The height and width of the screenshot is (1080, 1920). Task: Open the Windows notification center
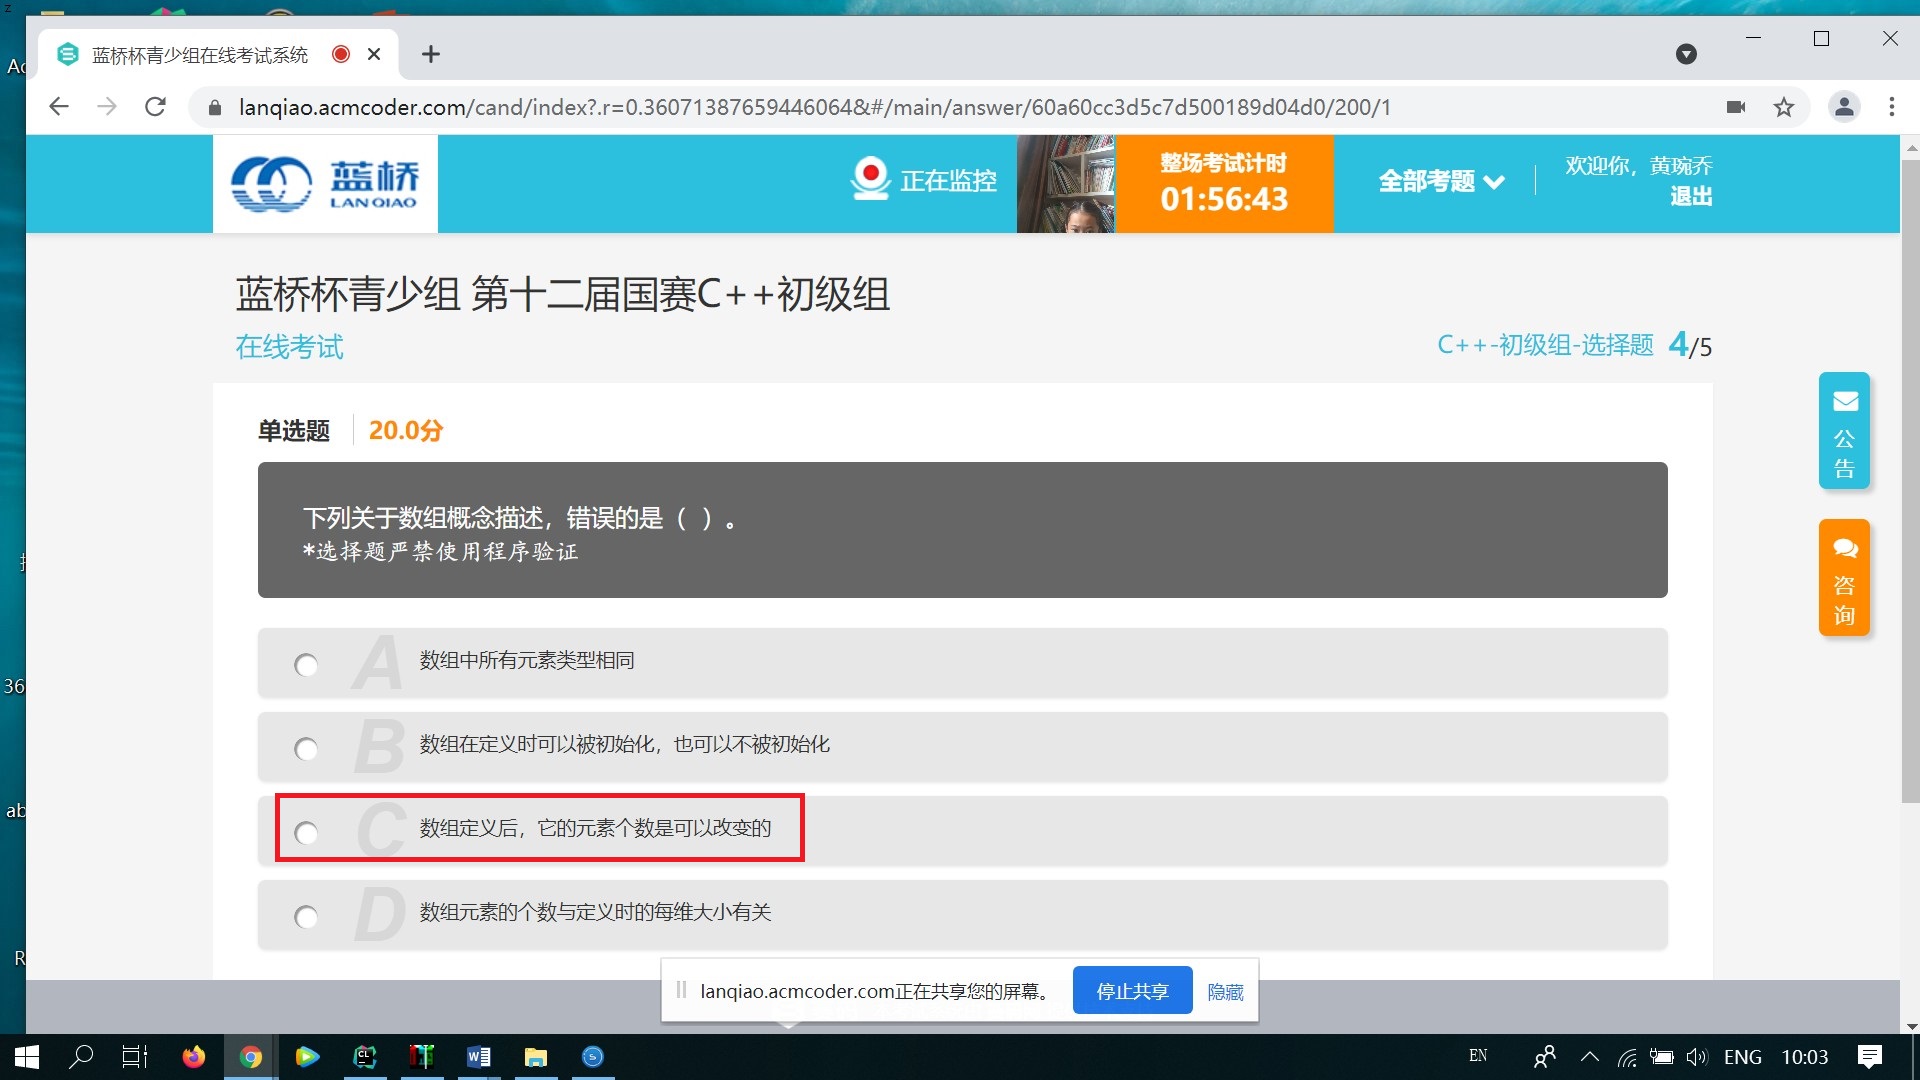point(1869,1057)
